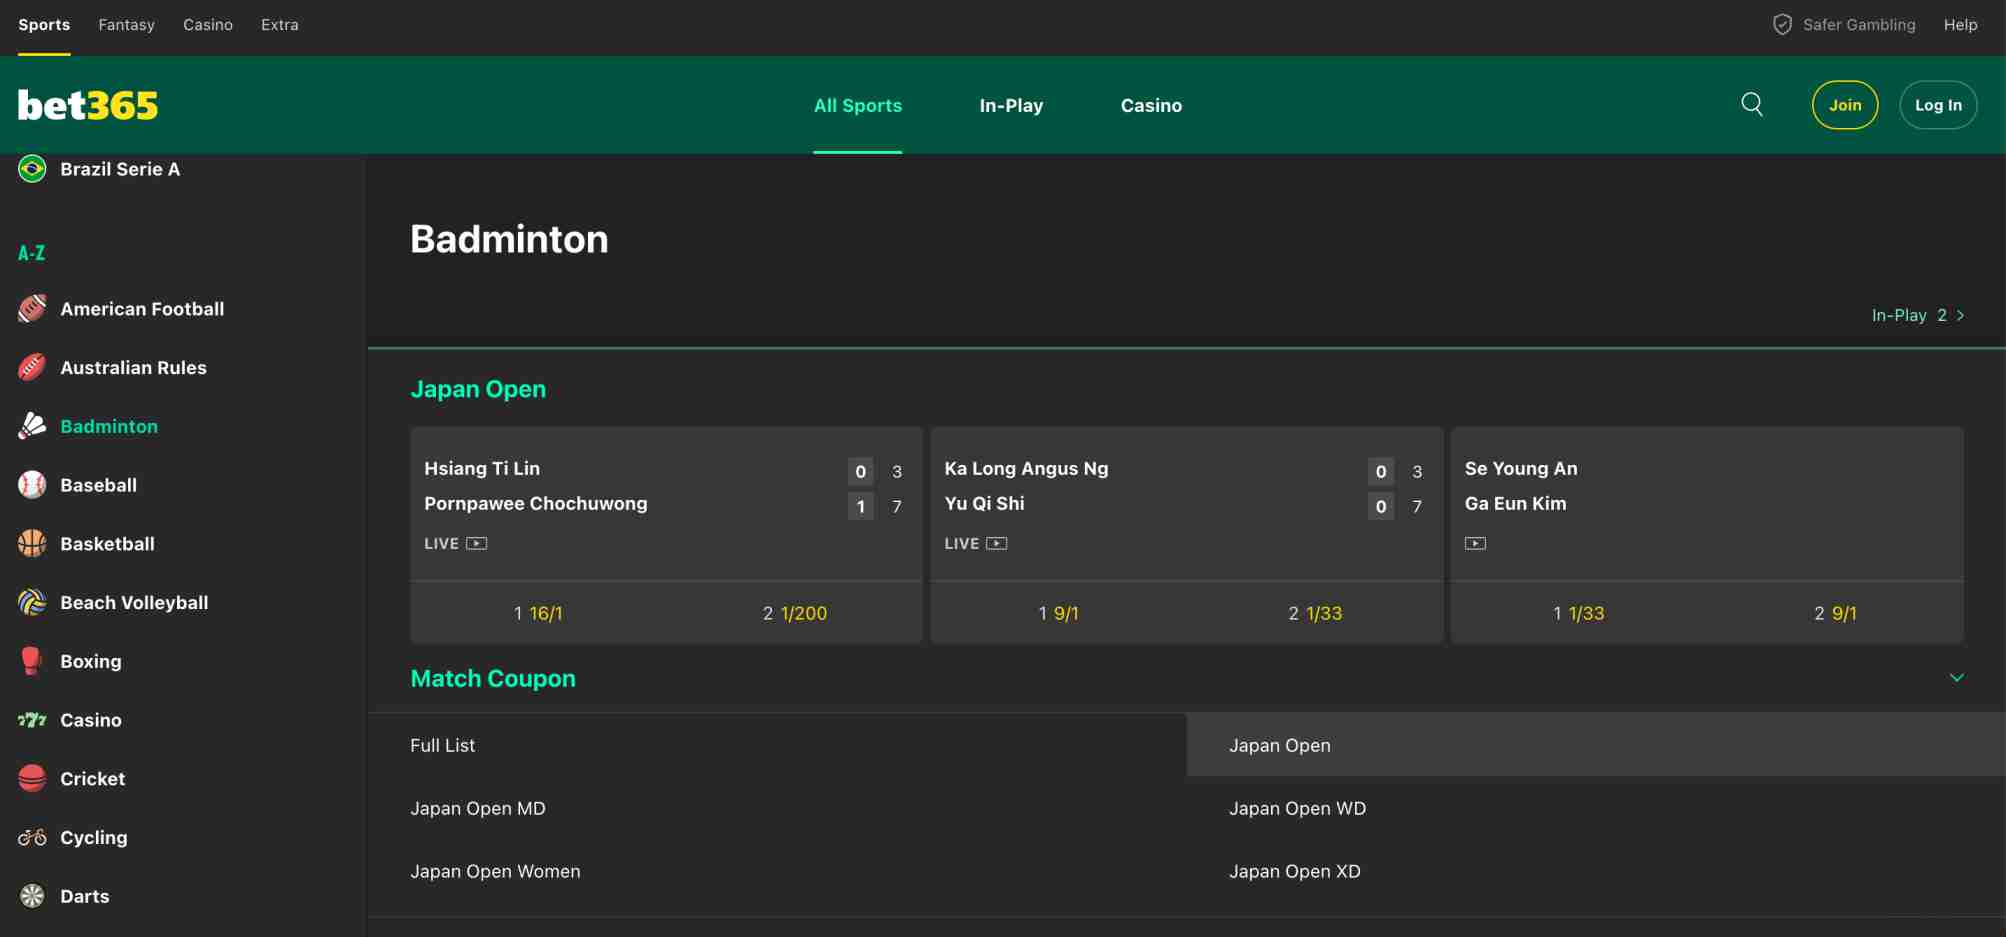The image size is (2006, 937).
Task: Click the Safer Gambling shield icon
Action: [x=1782, y=25]
